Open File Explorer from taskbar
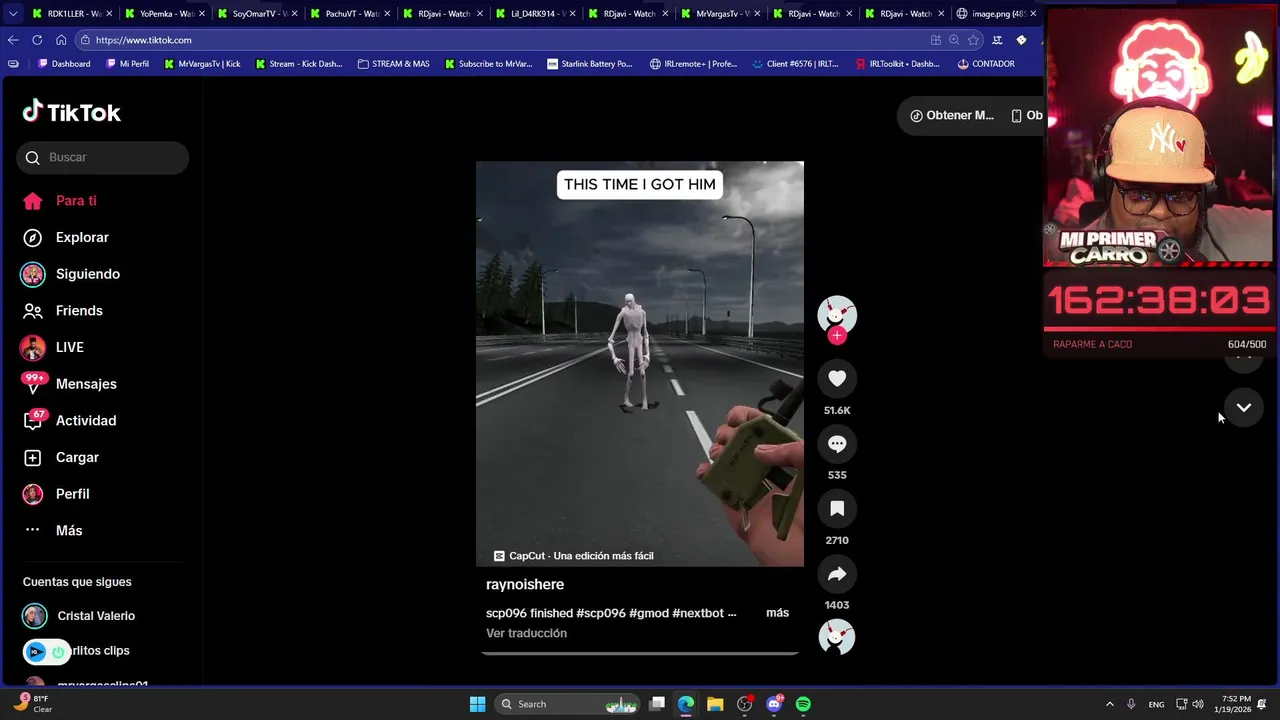 (x=715, y=704)
